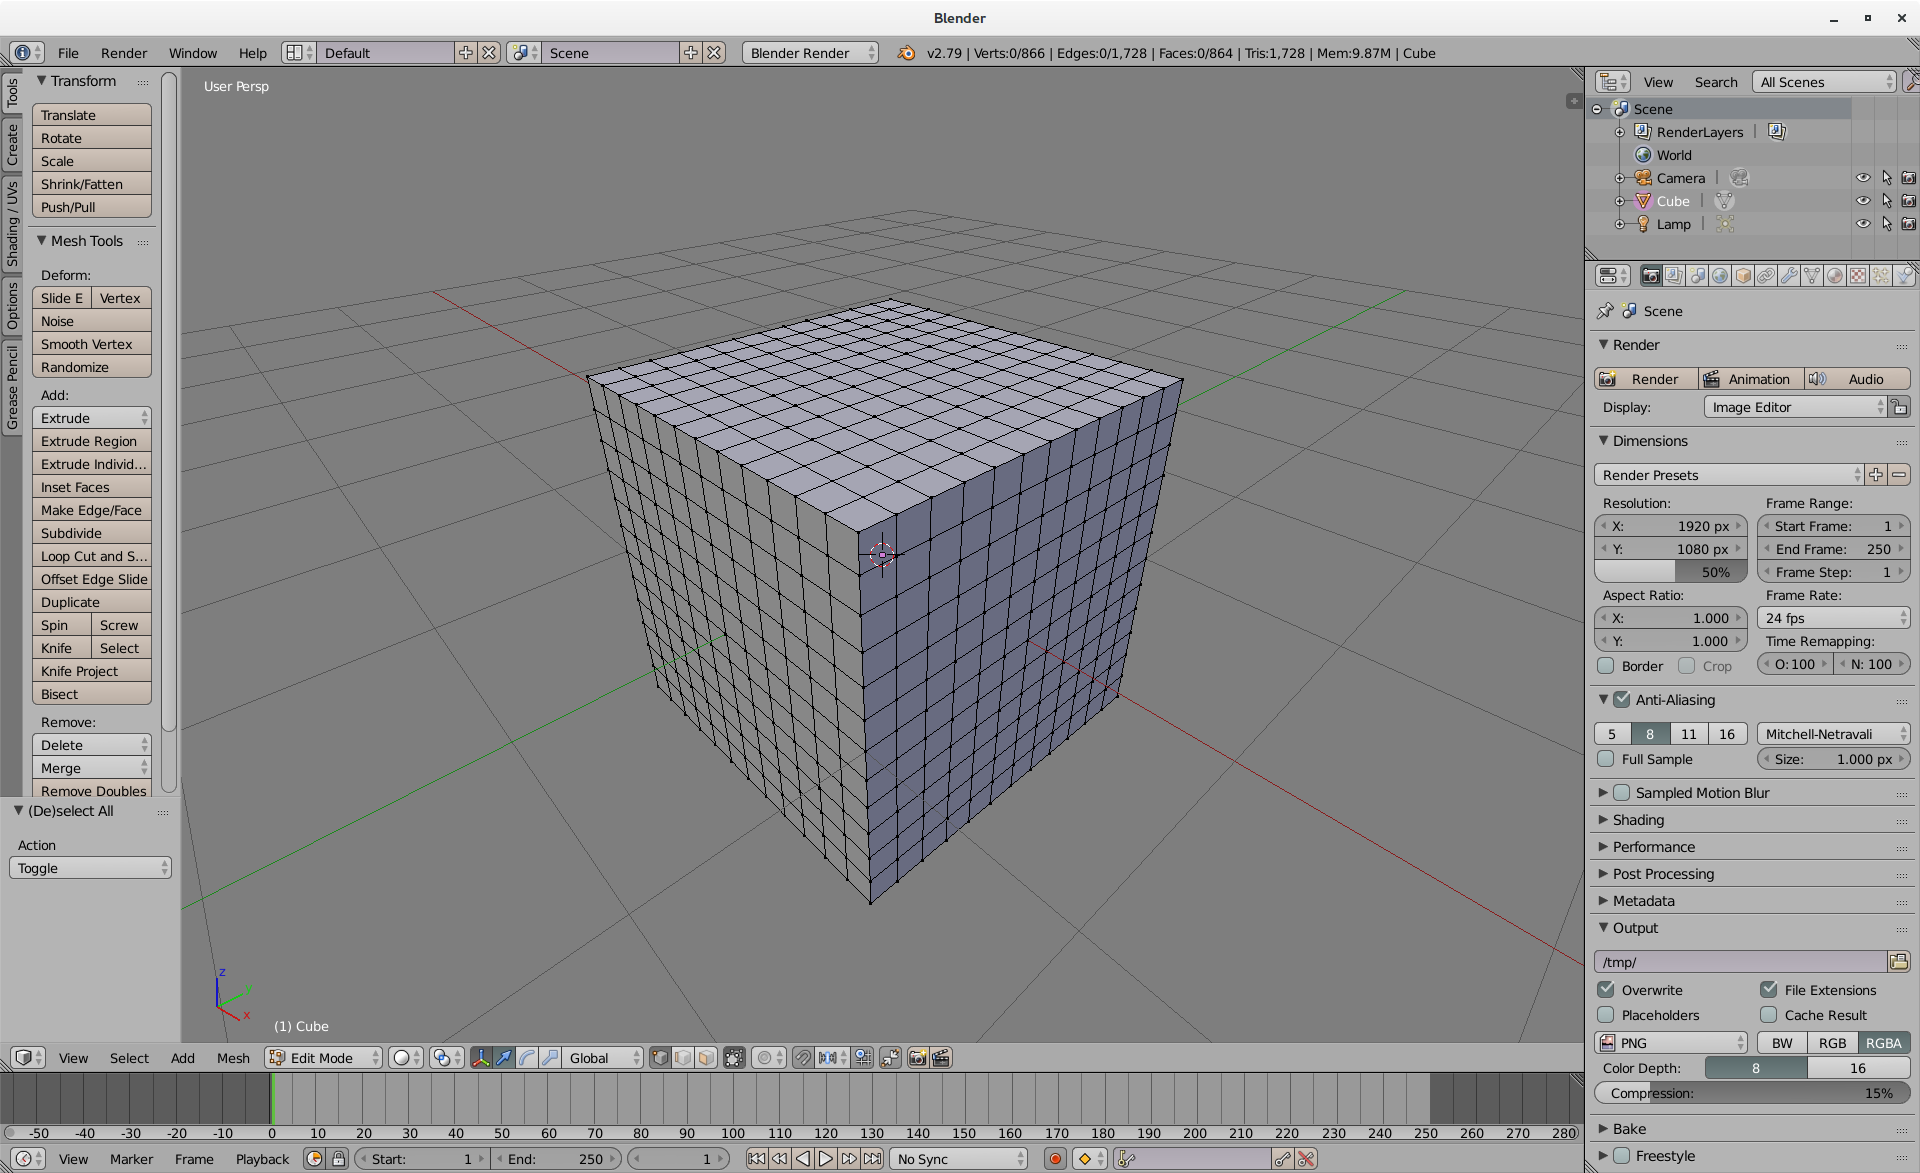Open the PNG file format dropdown
Image resolution: width=1920 pixels, height=1173 pixels.
1671,1043
